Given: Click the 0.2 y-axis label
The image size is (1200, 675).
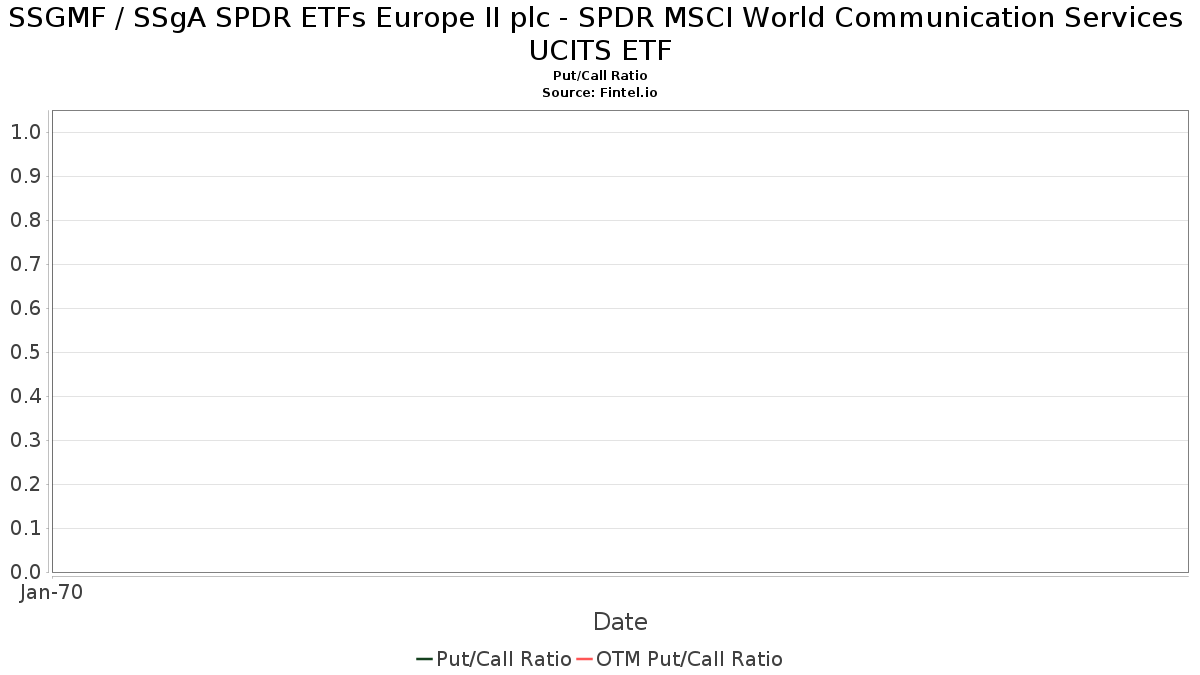Looking at the screenshot, I should tap(25, 484).
